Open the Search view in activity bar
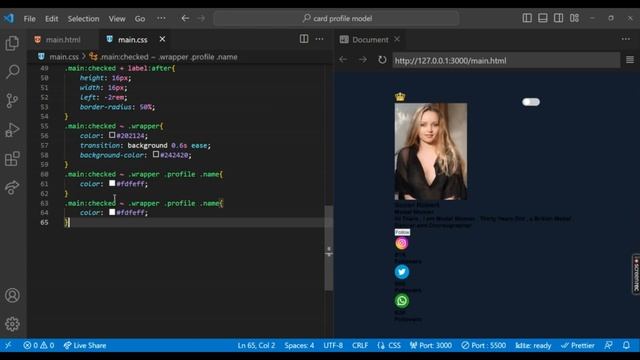640x360 pixels. [12, 72]
